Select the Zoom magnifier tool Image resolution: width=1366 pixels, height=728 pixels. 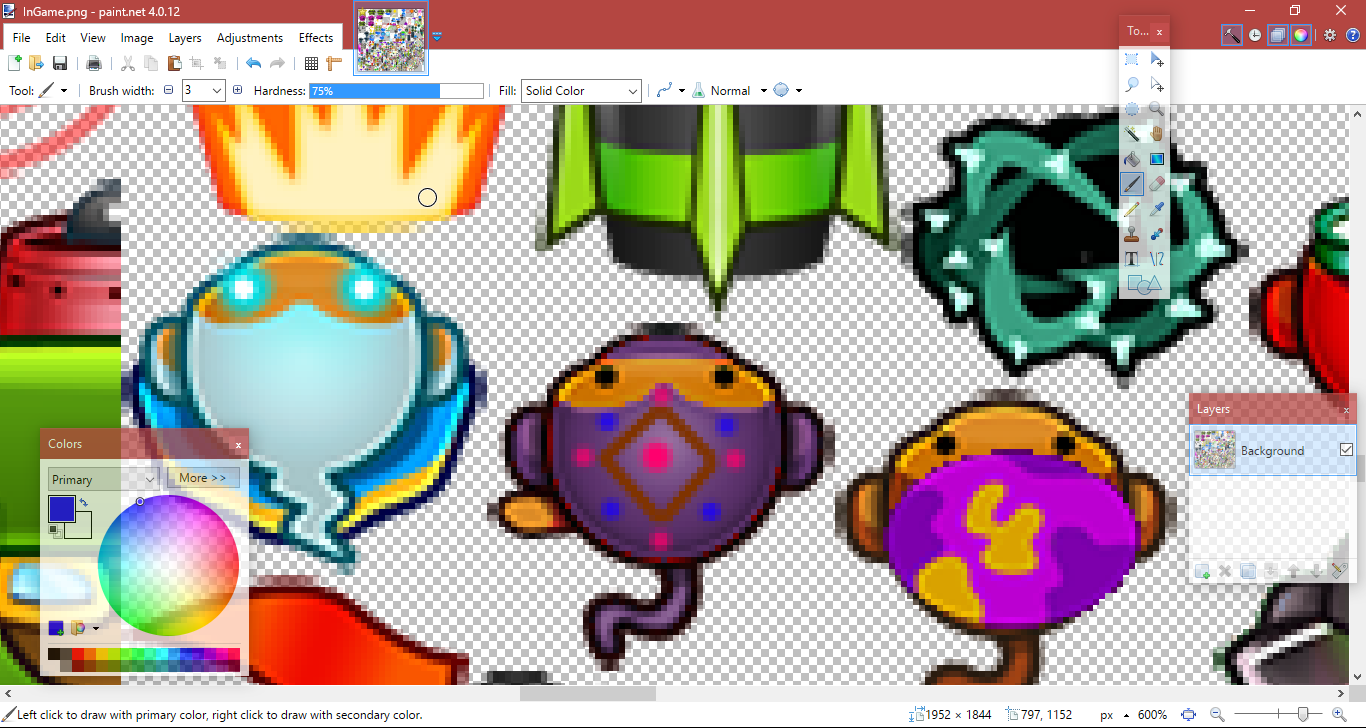pos(1157,109)
